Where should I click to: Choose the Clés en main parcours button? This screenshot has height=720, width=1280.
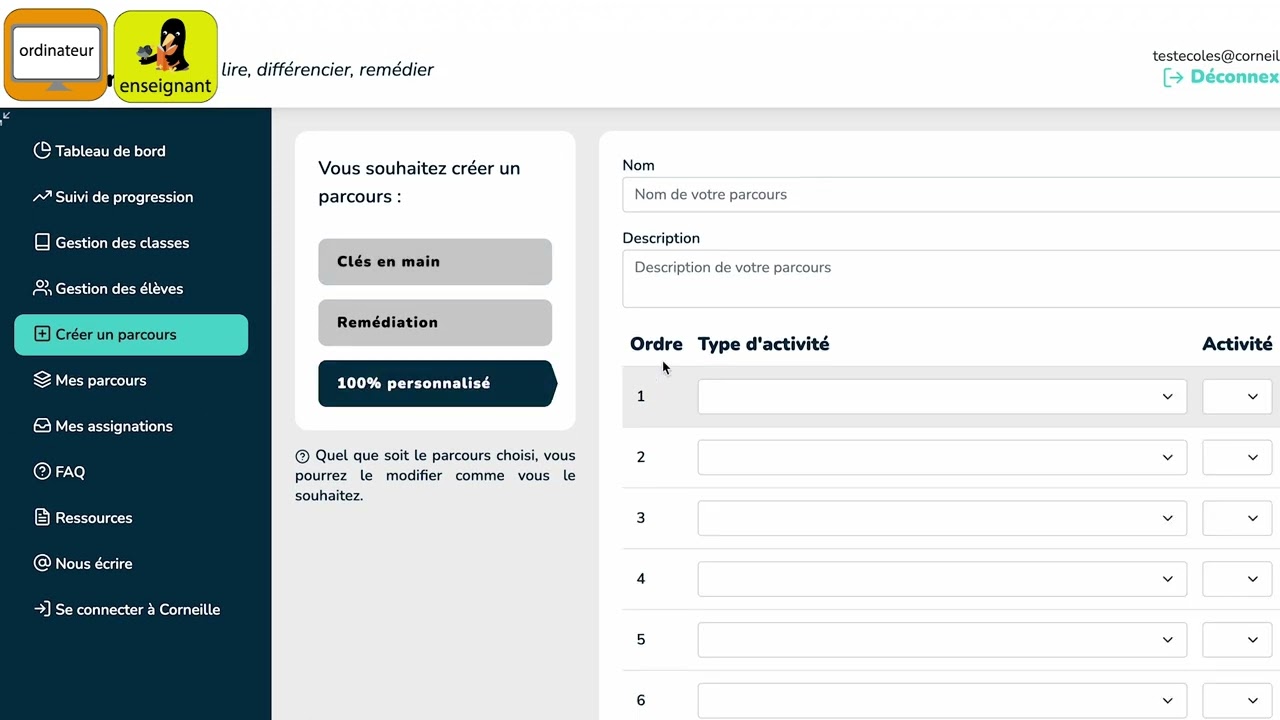[435, 262]
